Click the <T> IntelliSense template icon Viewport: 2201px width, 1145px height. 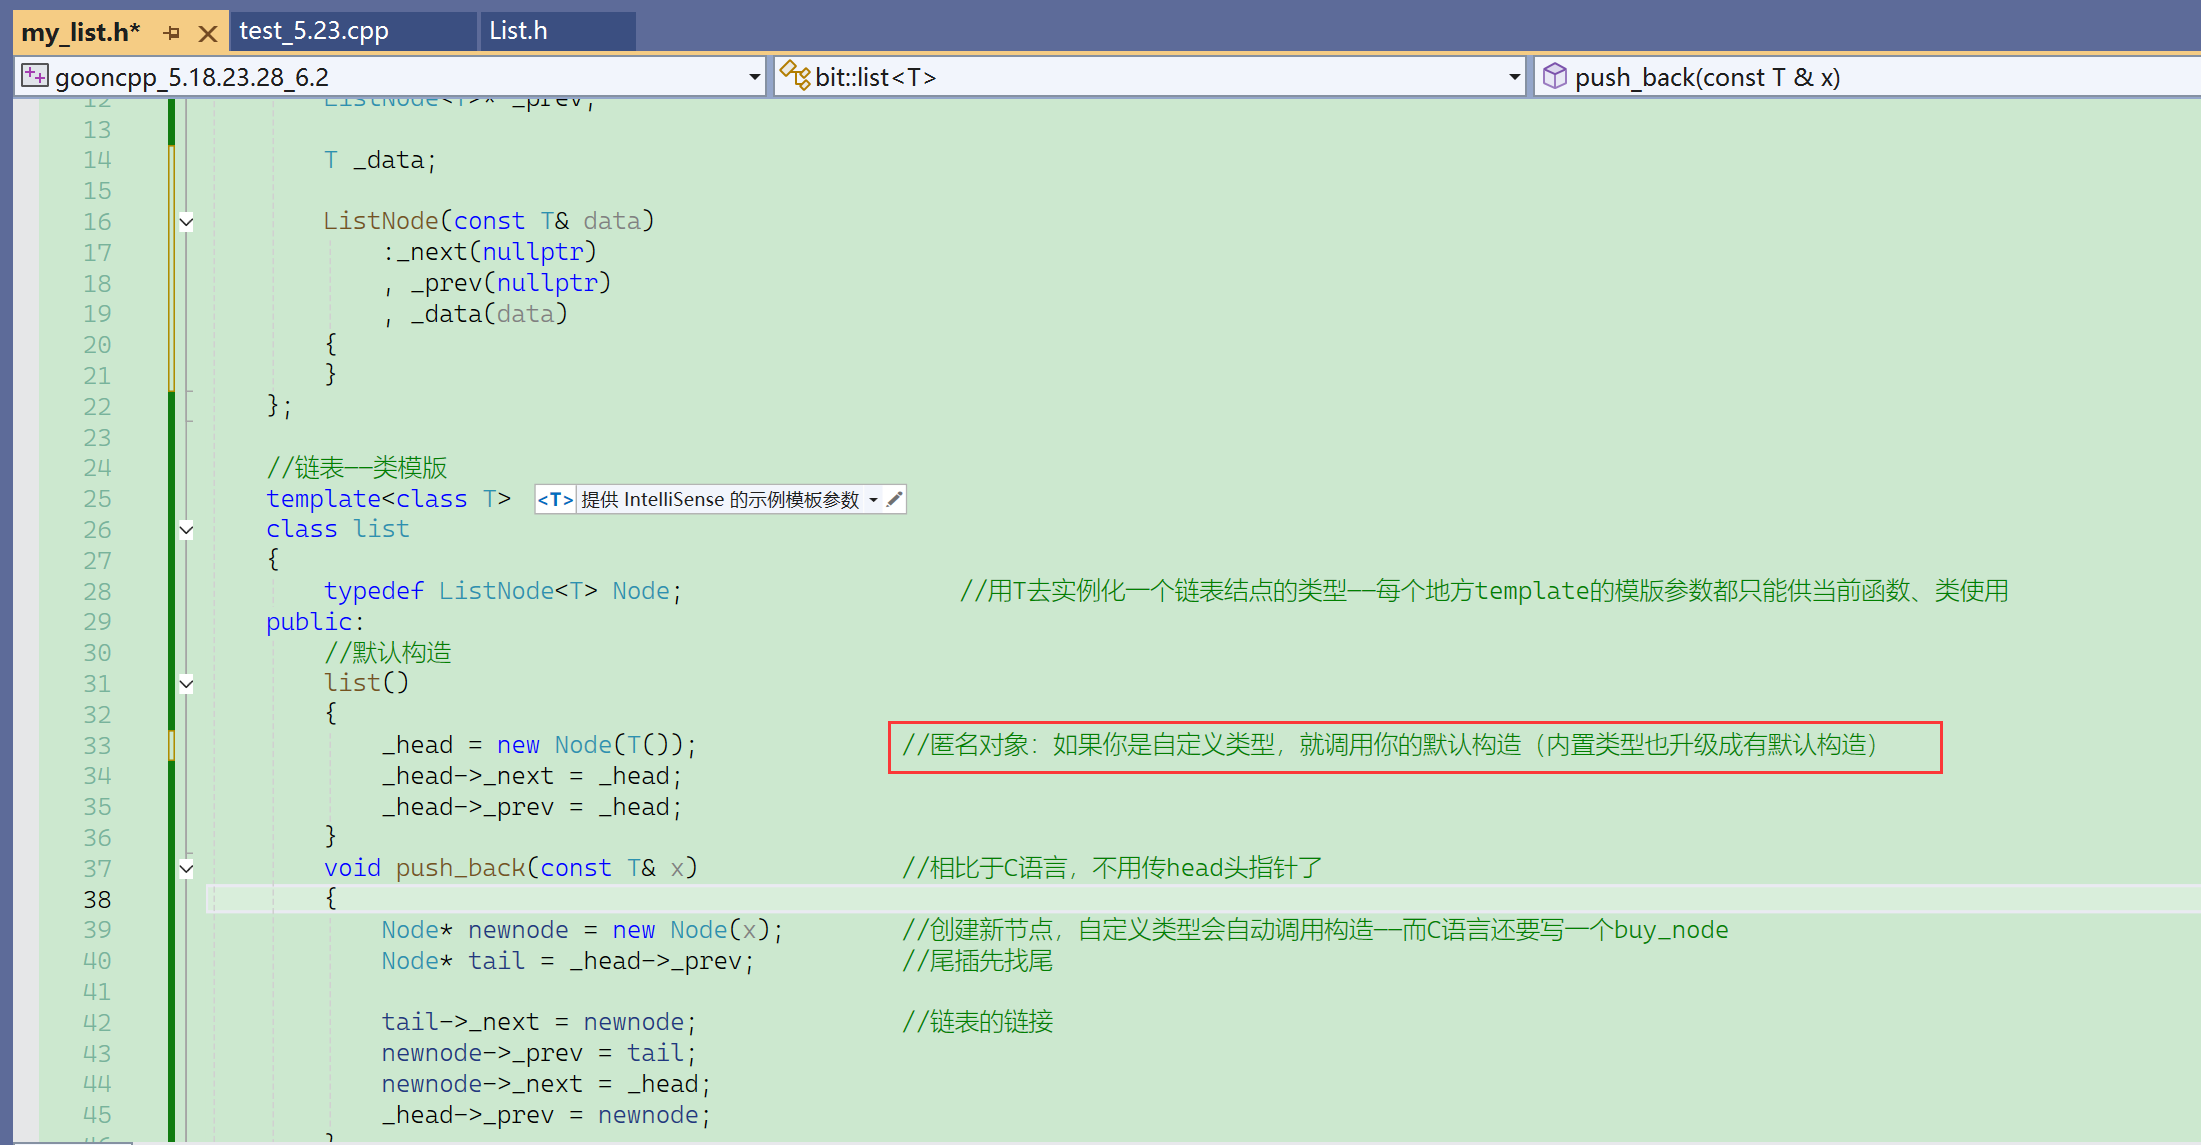click(x=555, y=500)
